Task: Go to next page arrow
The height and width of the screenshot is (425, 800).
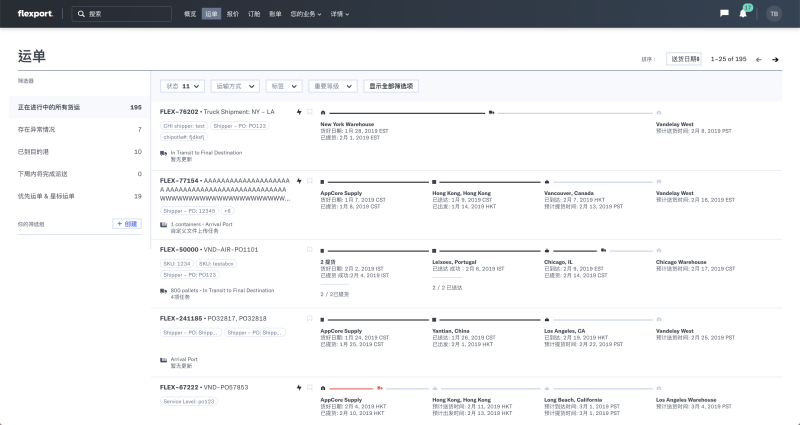Action: click(774, 59)
